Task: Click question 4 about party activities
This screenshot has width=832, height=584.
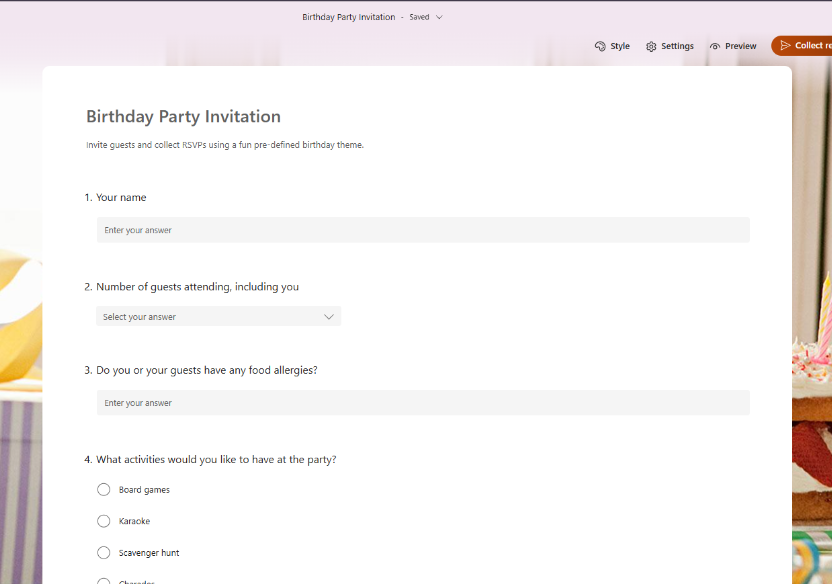Action: point(211,459)
